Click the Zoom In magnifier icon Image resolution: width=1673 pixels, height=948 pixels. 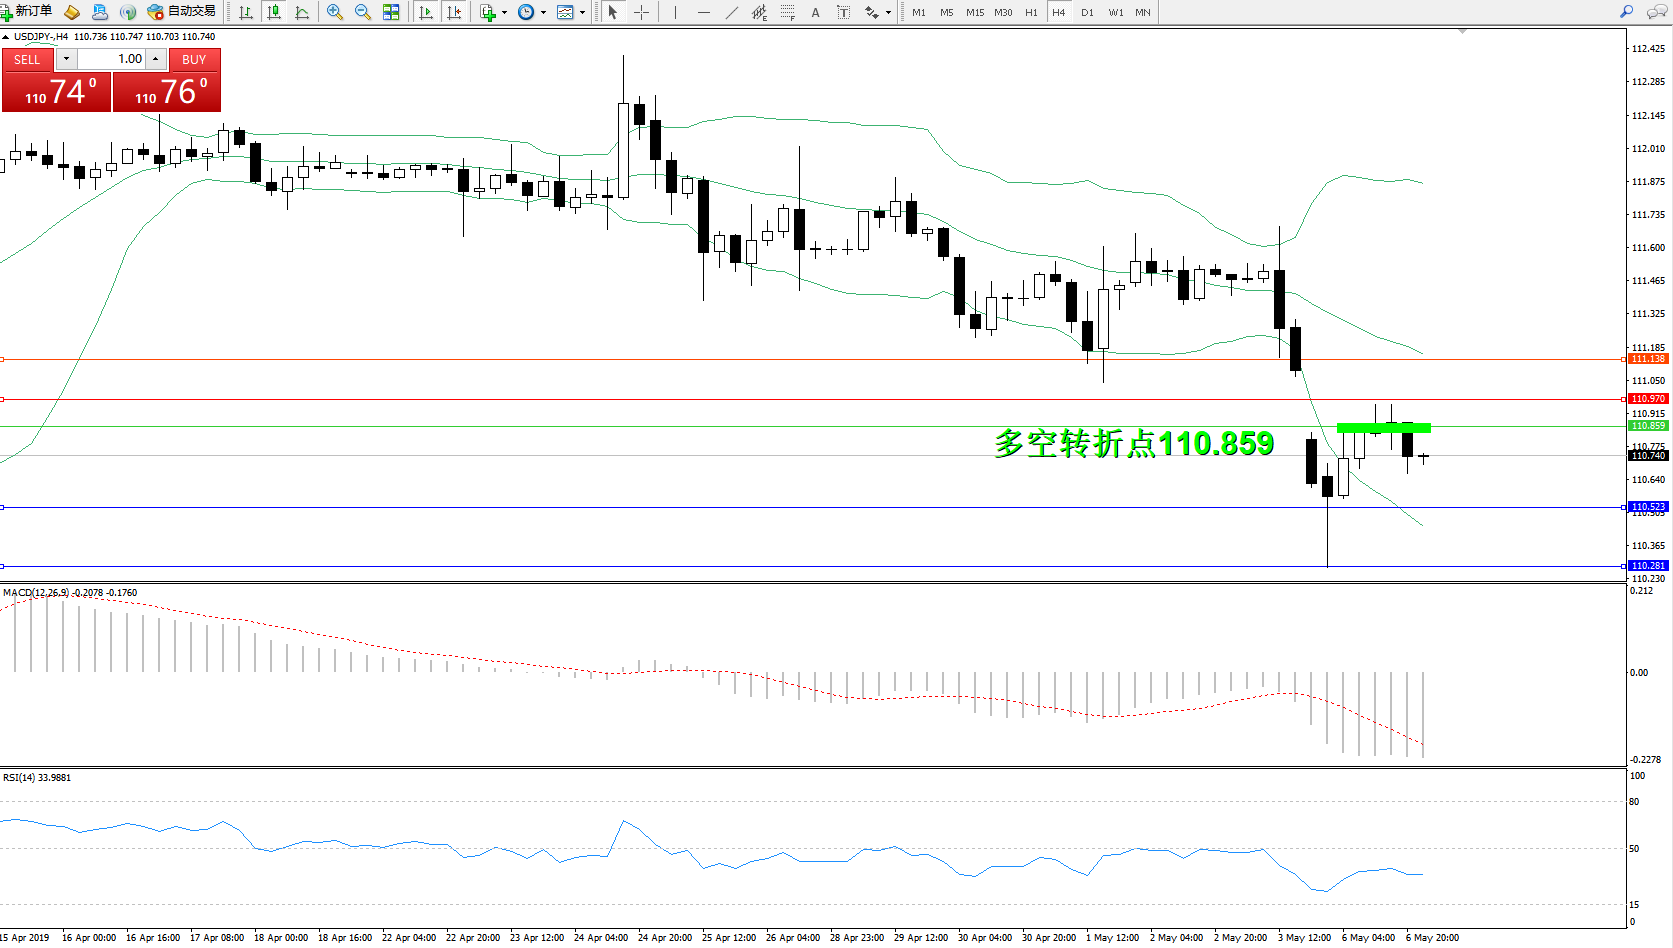(334, 12)
